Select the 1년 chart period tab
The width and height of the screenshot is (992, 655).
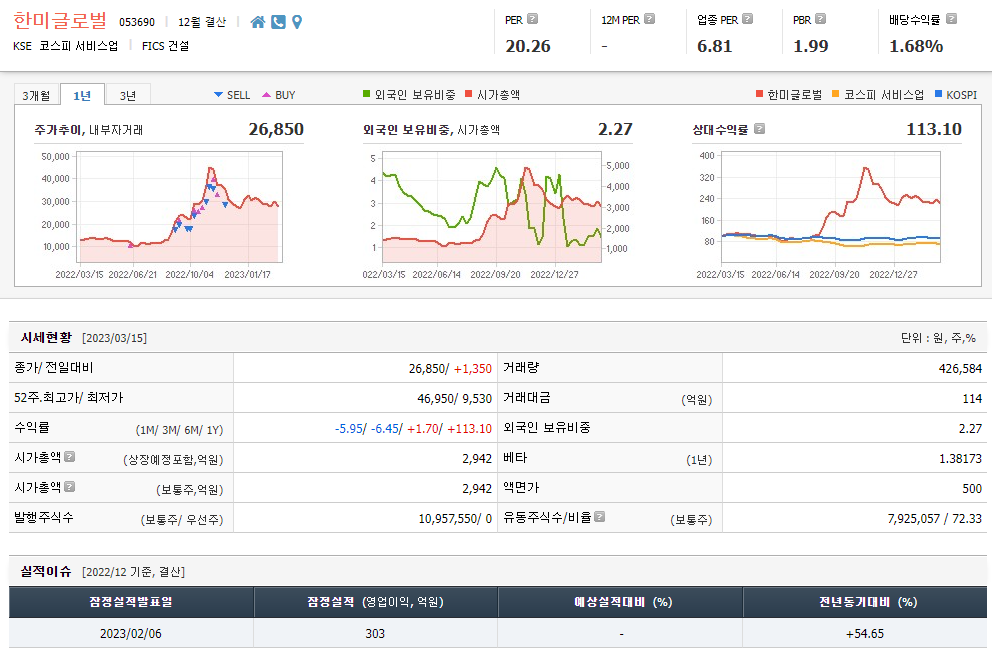coord(82,96)
